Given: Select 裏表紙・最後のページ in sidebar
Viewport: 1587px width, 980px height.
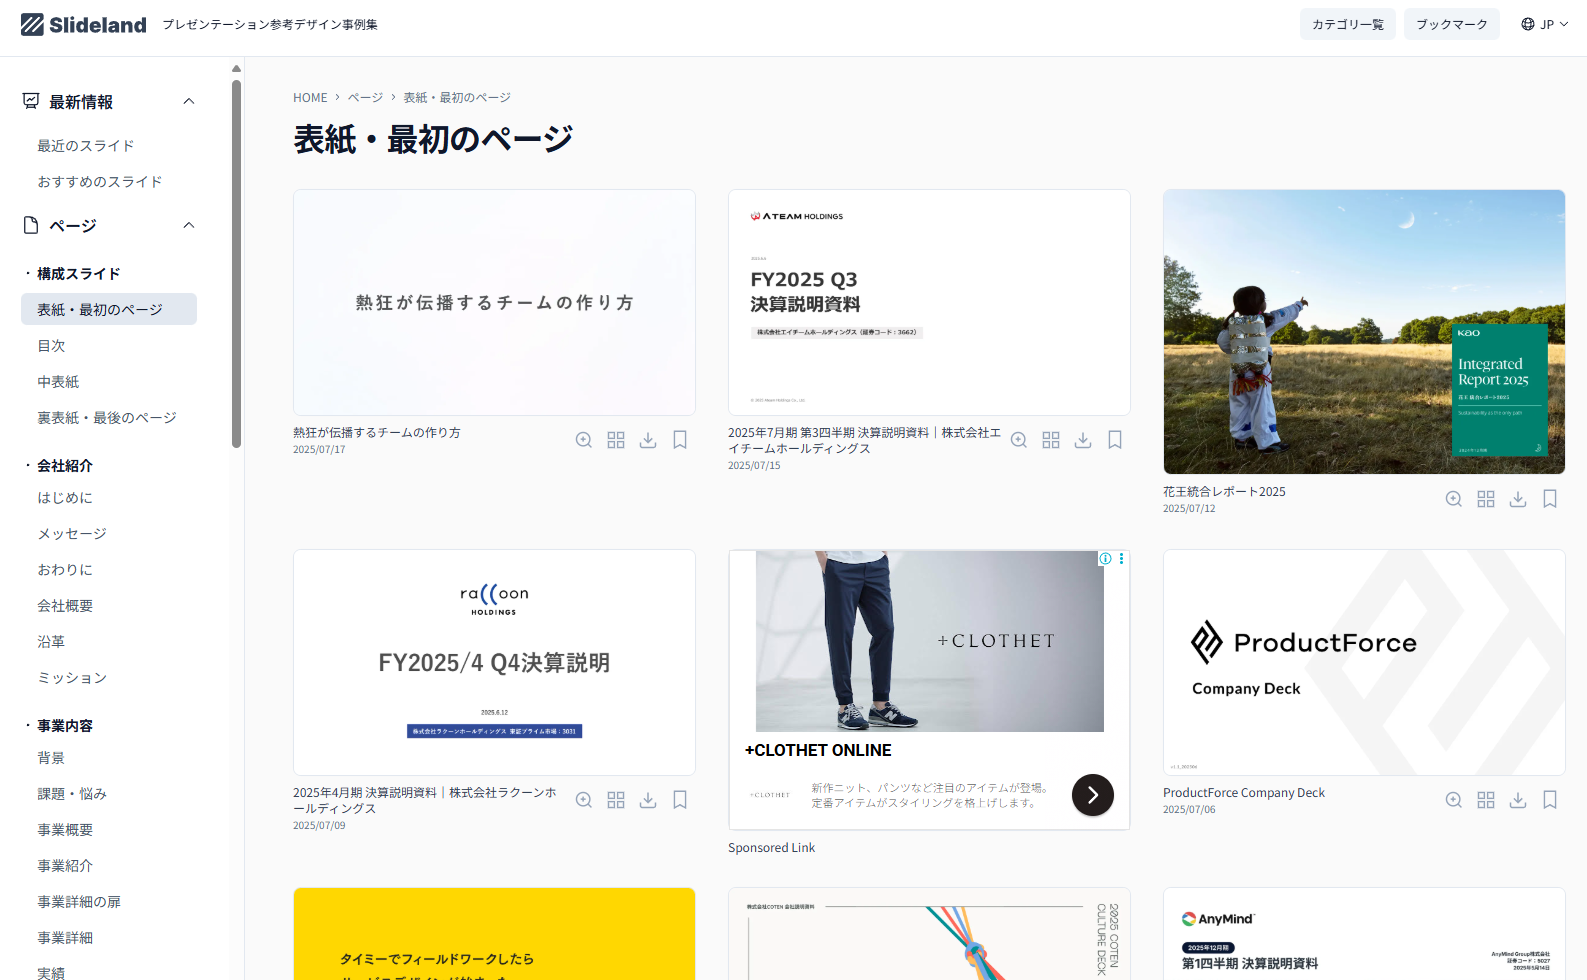Looking at the screenshot, I should pos(107,418).
